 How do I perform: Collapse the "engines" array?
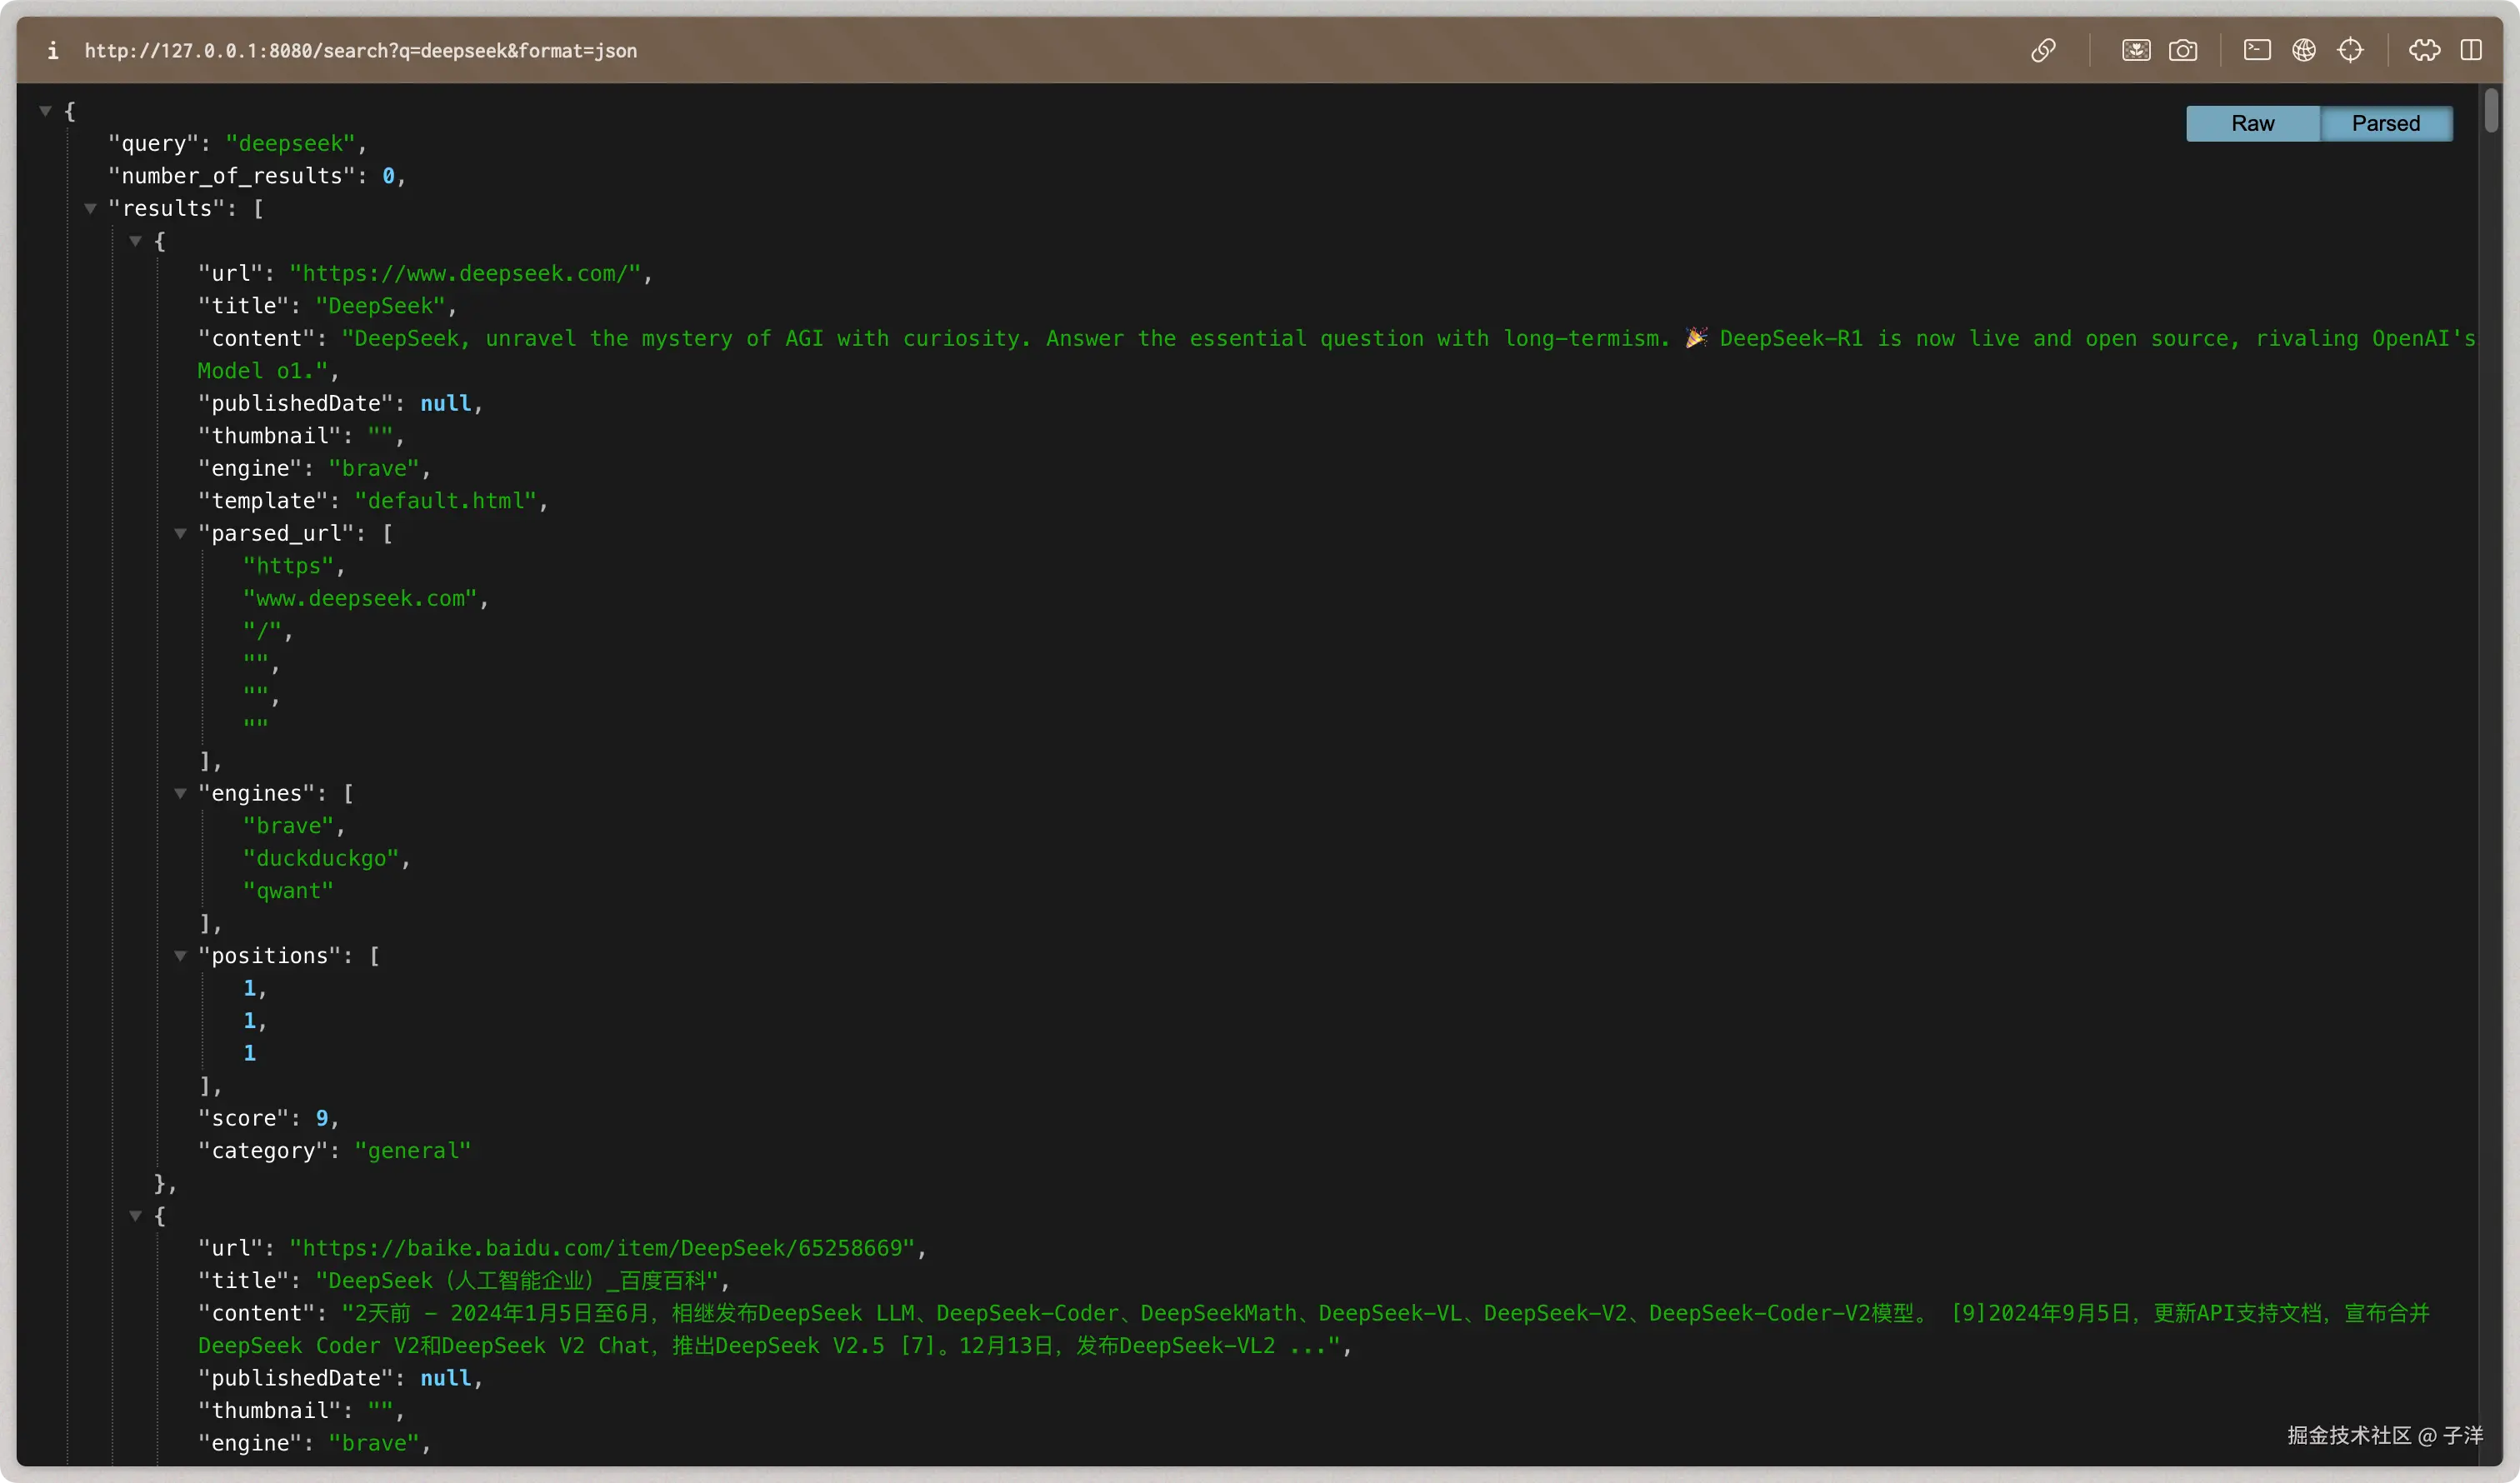(180, 793)
